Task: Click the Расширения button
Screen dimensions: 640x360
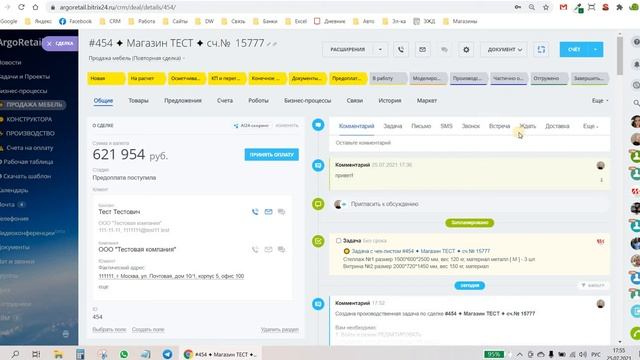Action: (x=348, y=49)
